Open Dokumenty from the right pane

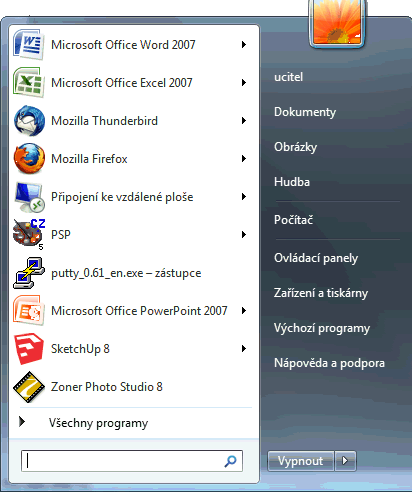(x=305, y=112)
